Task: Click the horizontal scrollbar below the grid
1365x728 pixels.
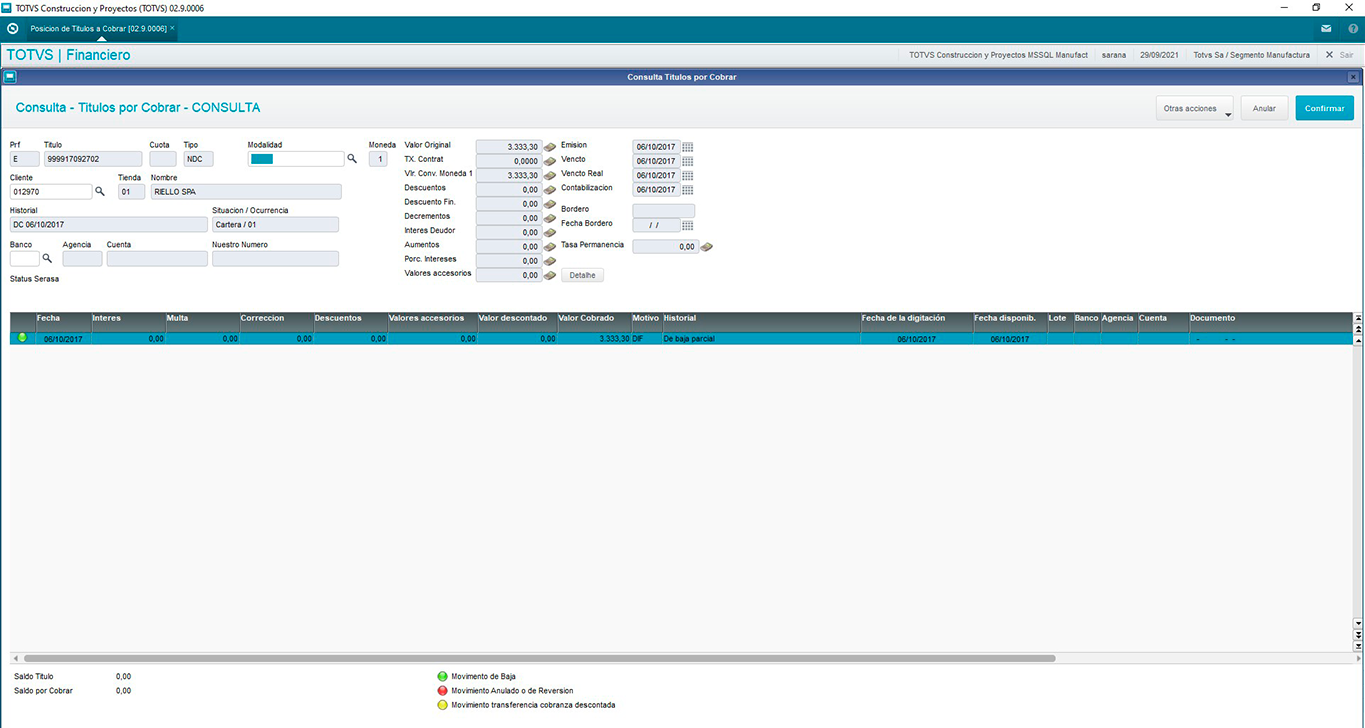Action: (540, 659)
